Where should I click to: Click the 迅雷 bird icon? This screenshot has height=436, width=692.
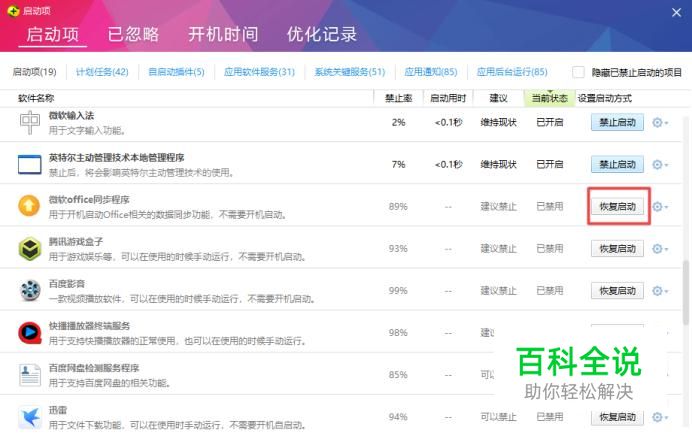point(30,417)
